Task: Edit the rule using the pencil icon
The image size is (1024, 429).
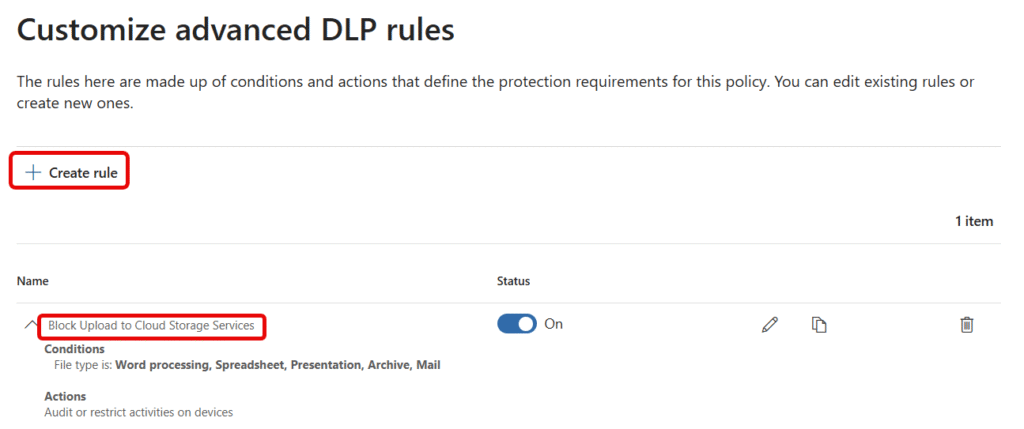Action: (x=770, y=325)
